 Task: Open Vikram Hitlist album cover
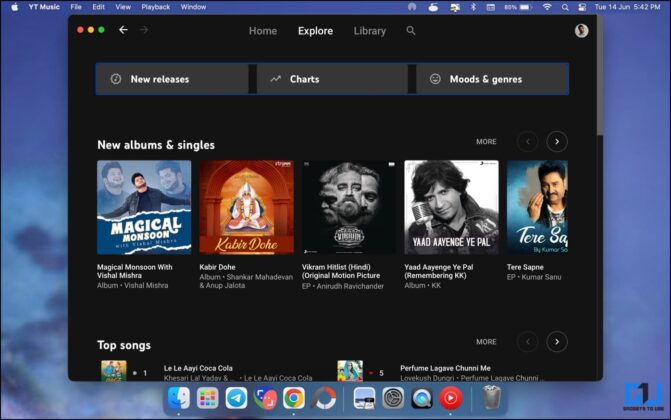click(349, 208)
